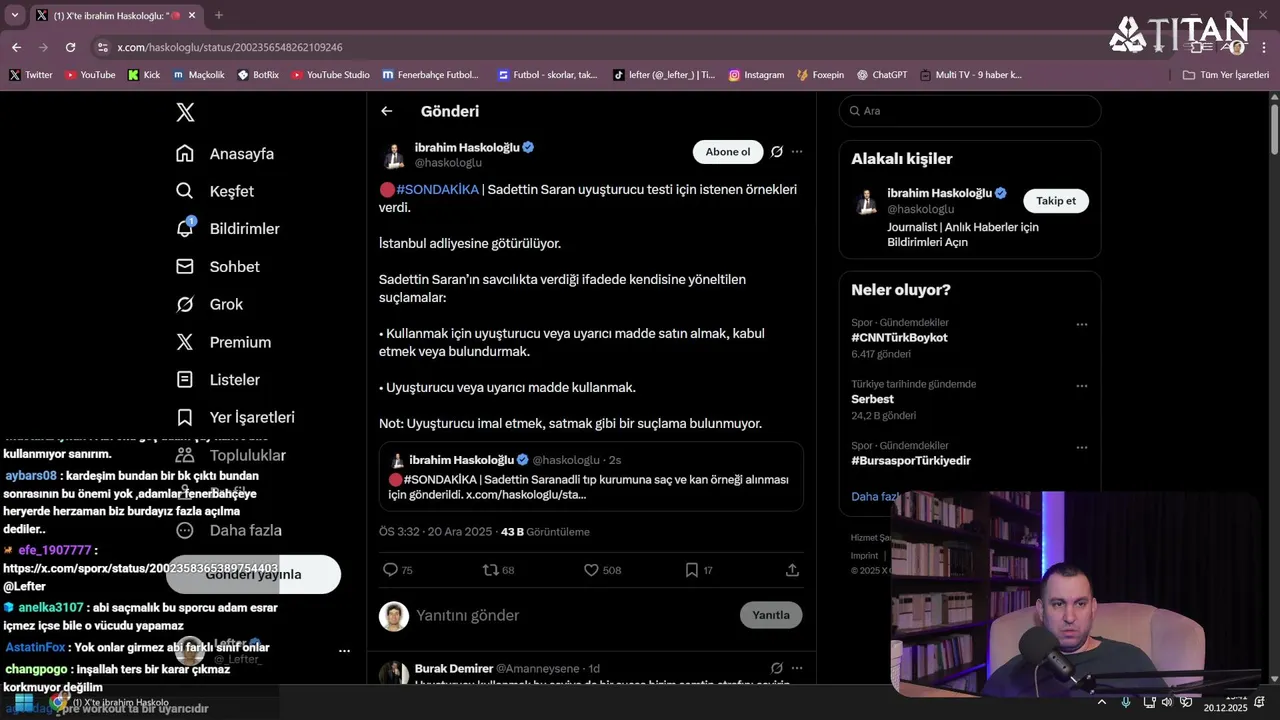
Task: Click Ara search box
Action: (x=970, y=111)
